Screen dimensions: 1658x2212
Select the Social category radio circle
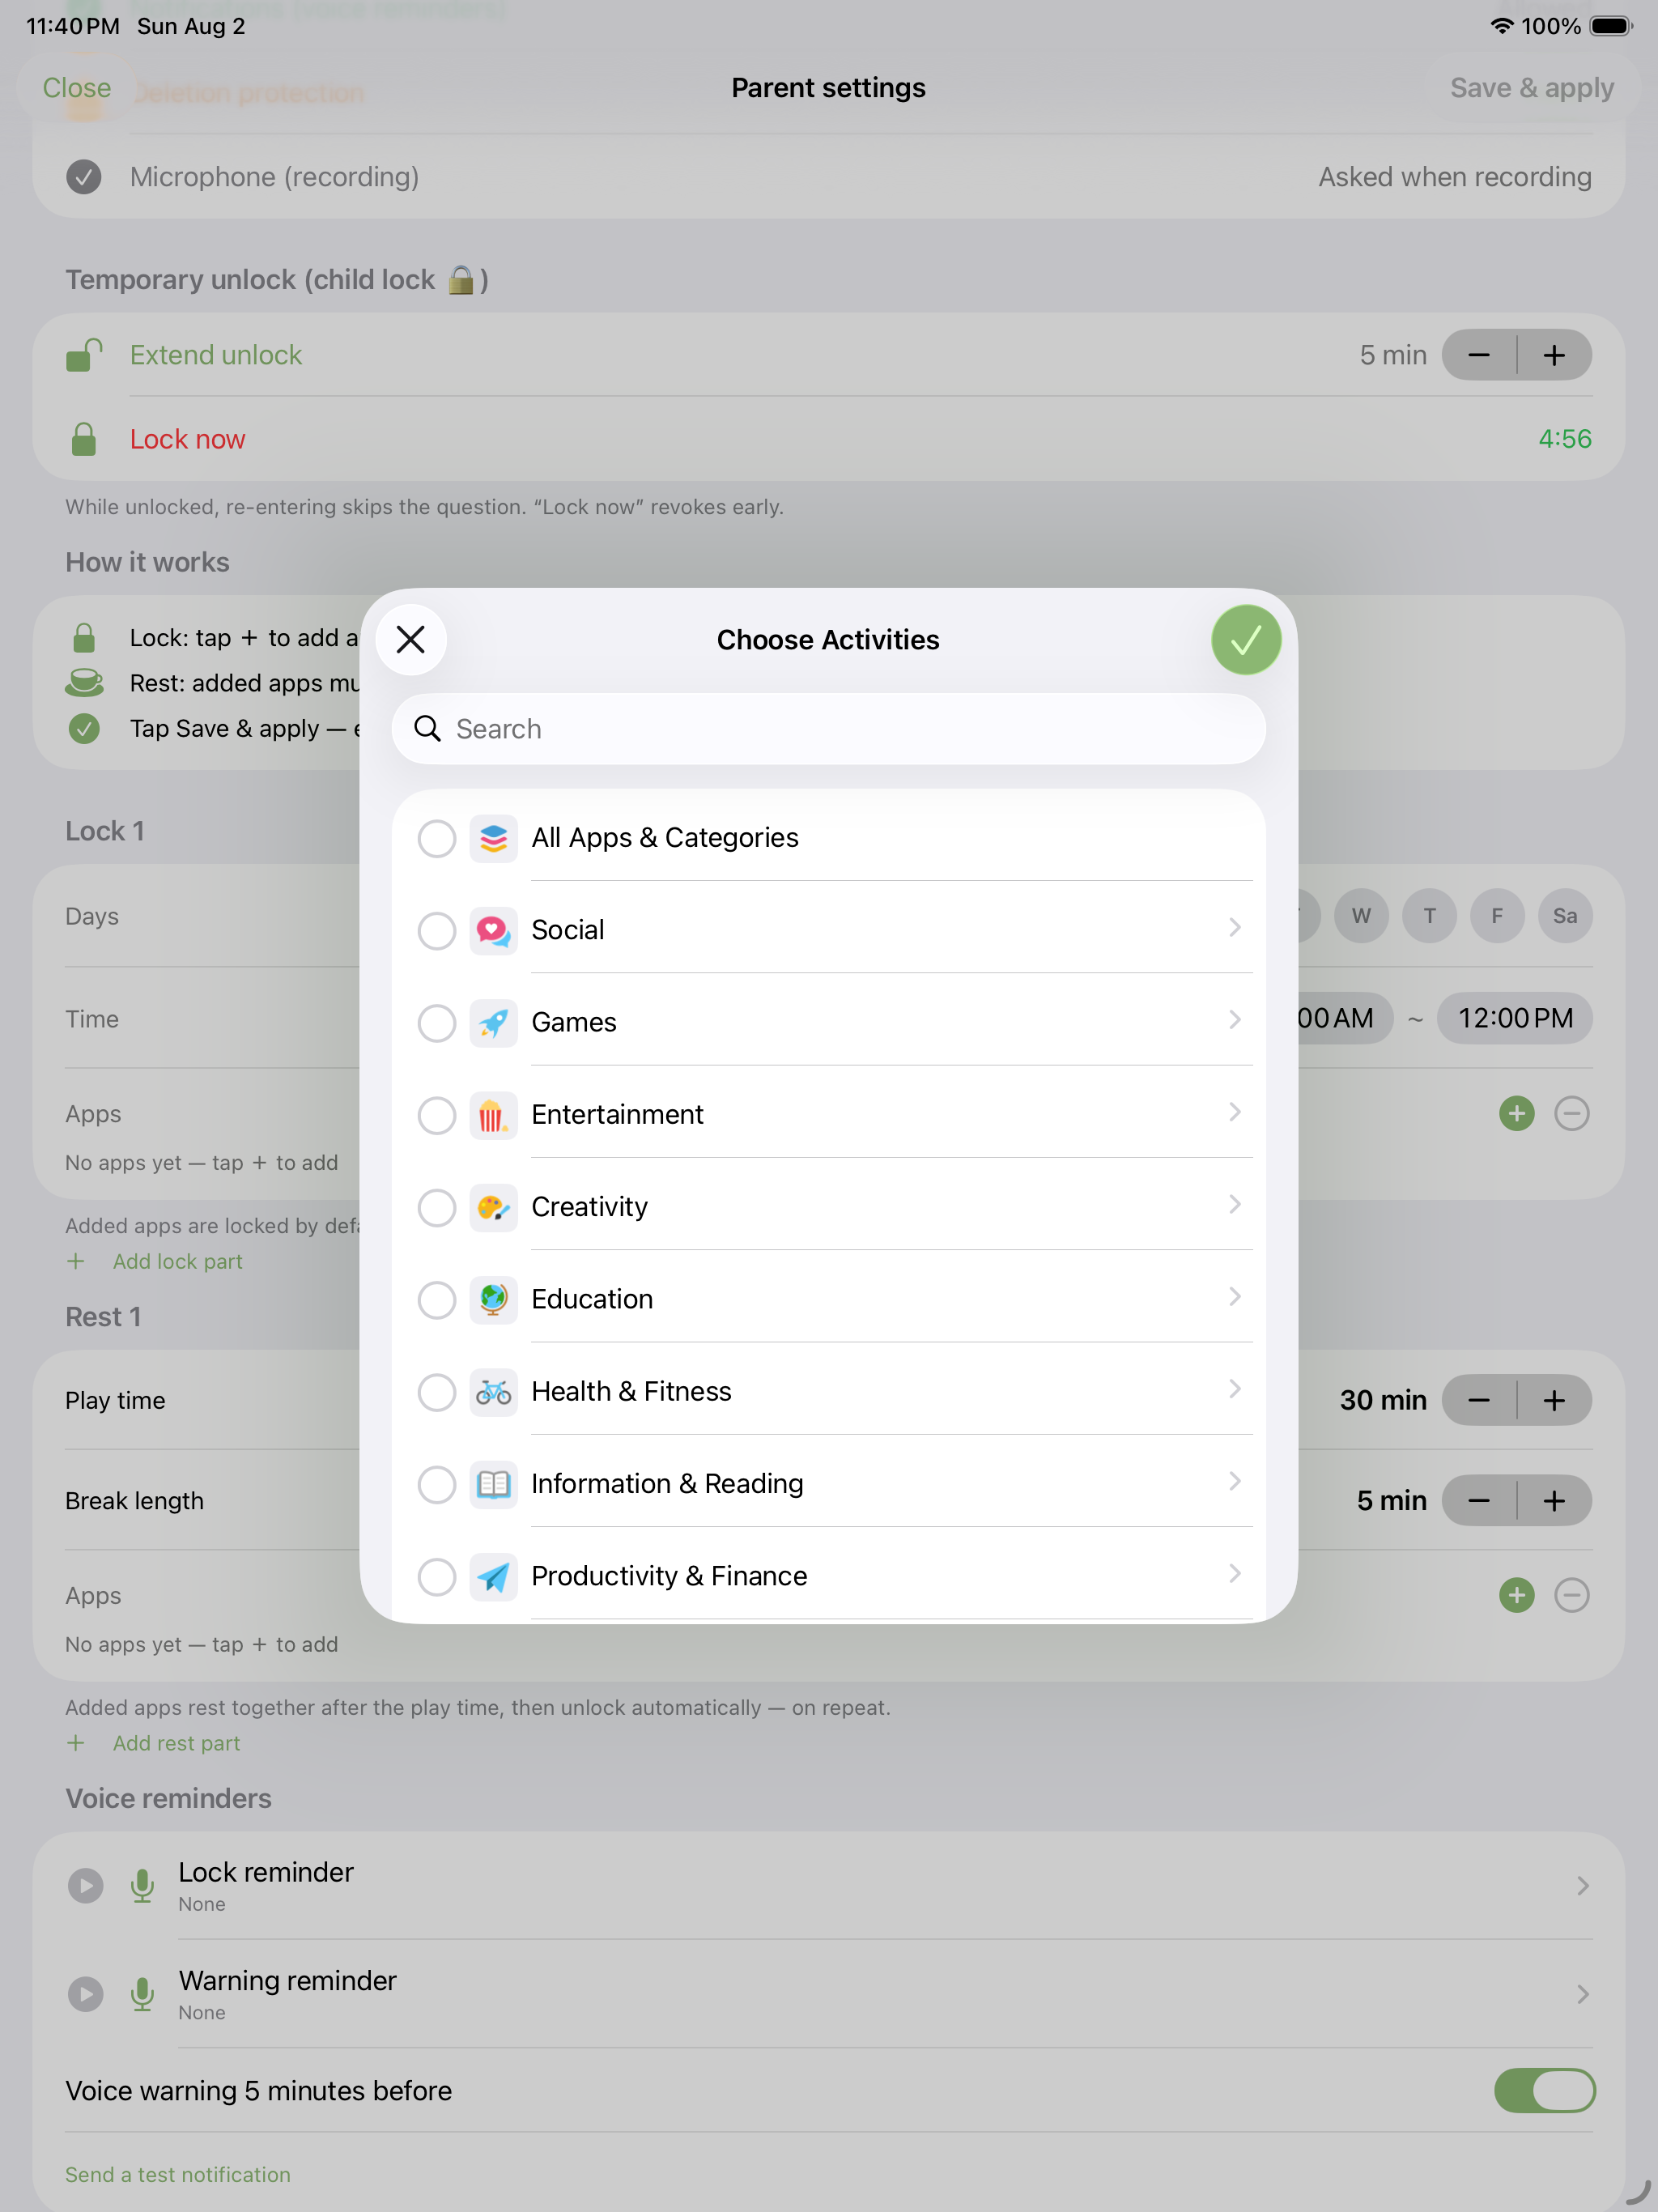(x=437, y=930)
